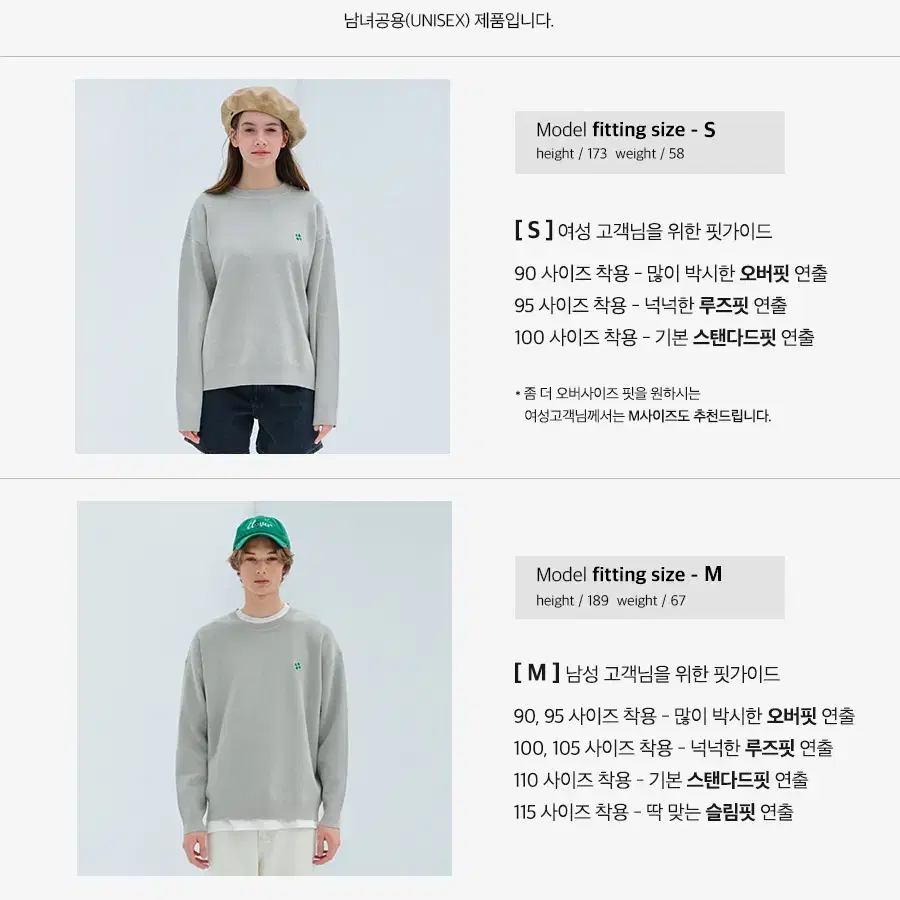The image size is (900, 900).
Task: Click the green clover logo on female model's sweater
Action: [x=298, y=236]
